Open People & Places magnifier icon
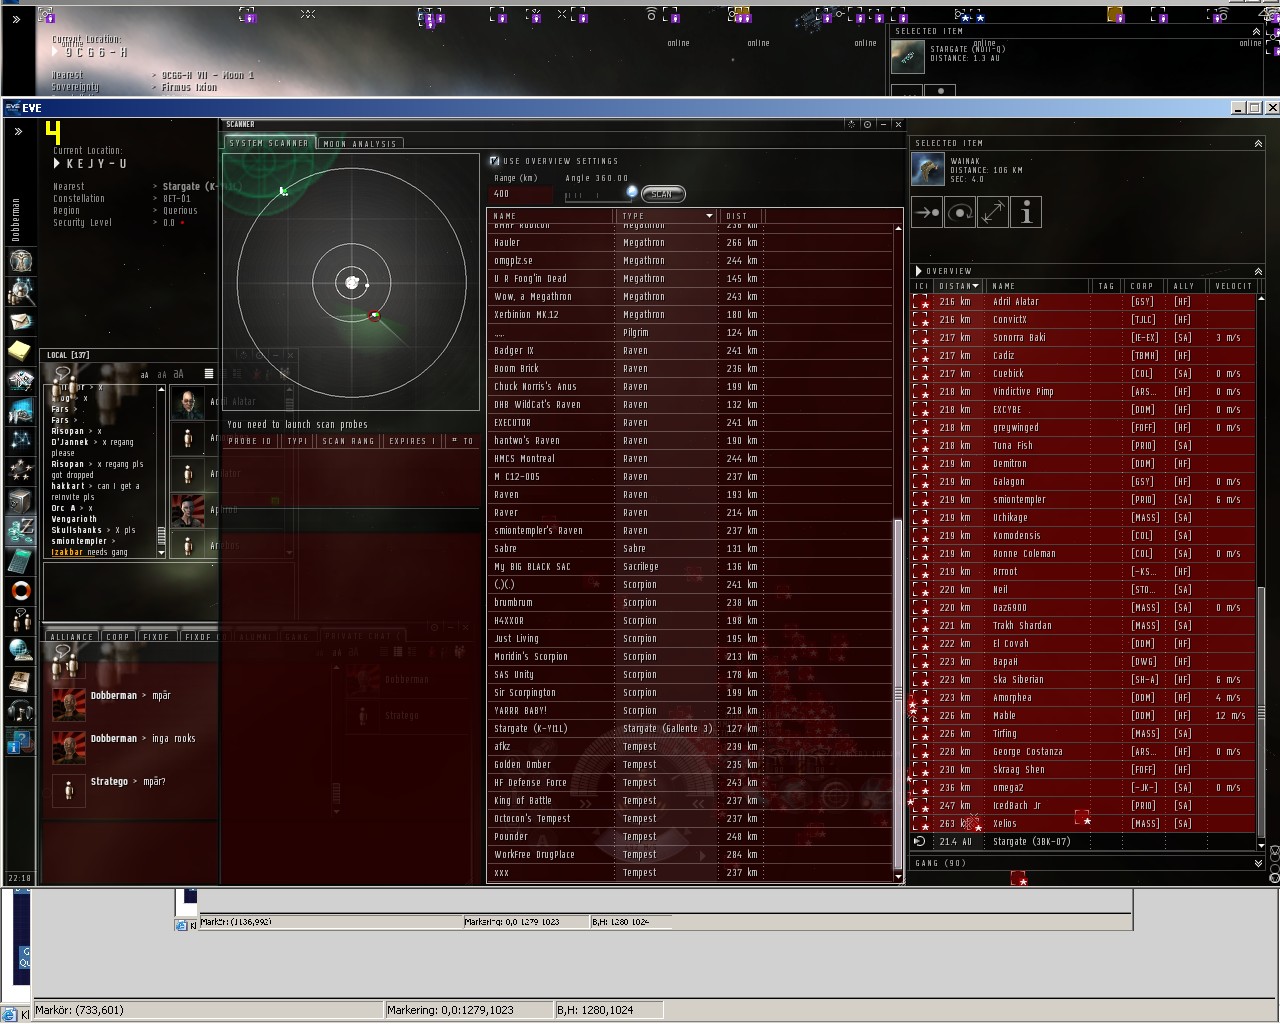Screen dimensions: 1280x1024 (x=21, y=291)
